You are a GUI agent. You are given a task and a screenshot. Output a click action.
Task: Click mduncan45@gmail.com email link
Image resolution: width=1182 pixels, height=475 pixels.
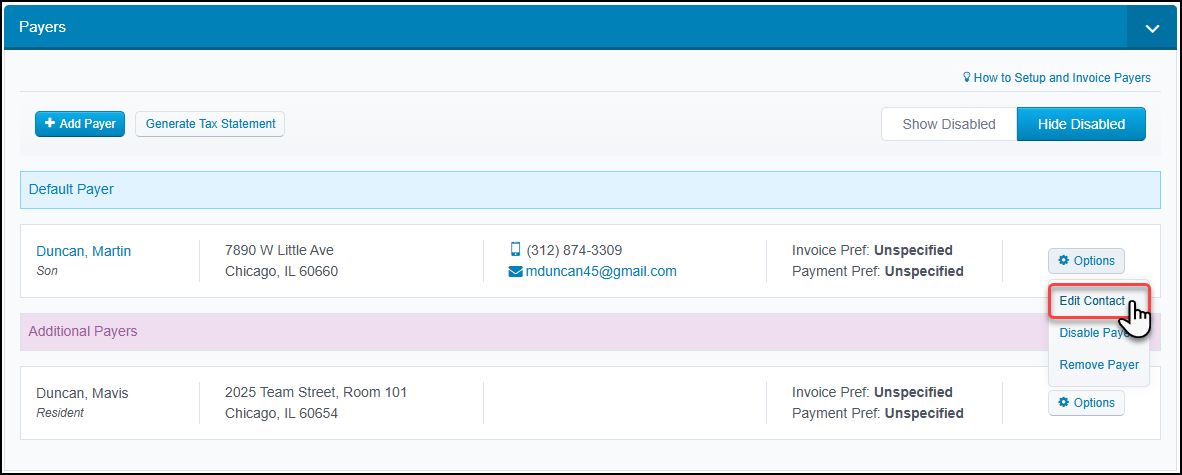point(601,271)
